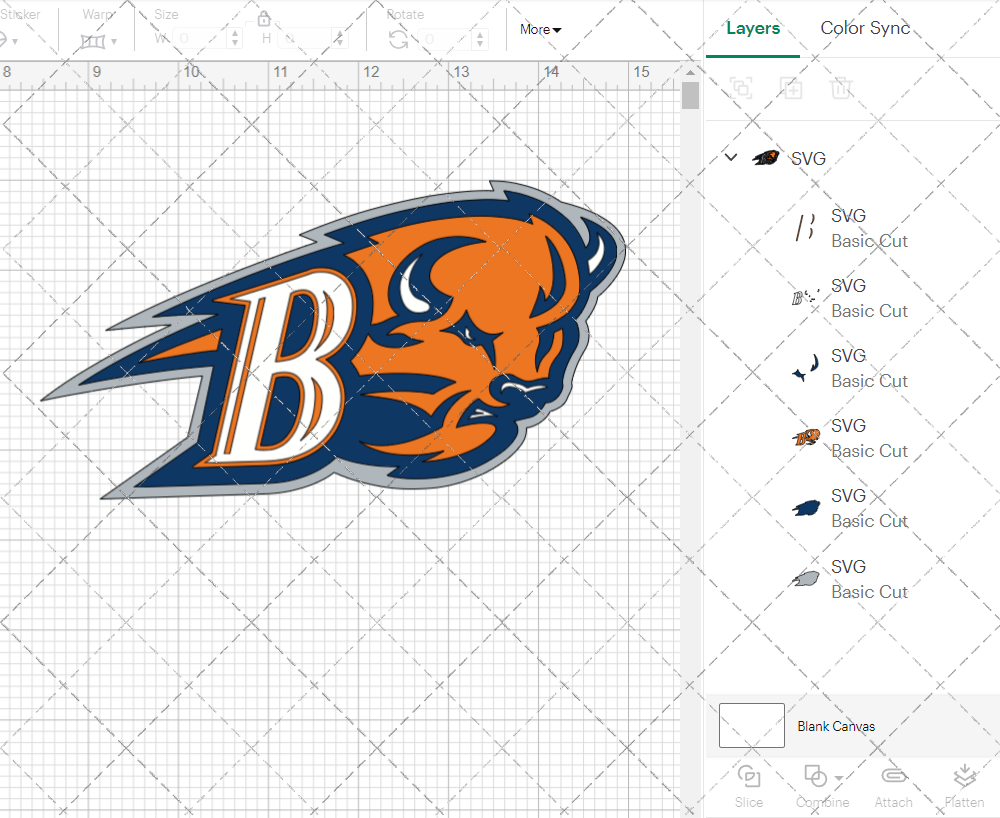Open the Warp tool

(x=95, y=40)
